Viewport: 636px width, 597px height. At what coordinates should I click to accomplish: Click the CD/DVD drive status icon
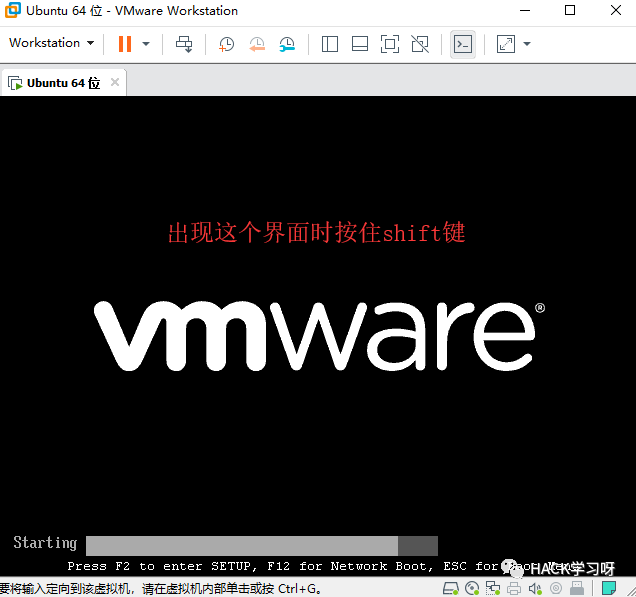[472, 588]
